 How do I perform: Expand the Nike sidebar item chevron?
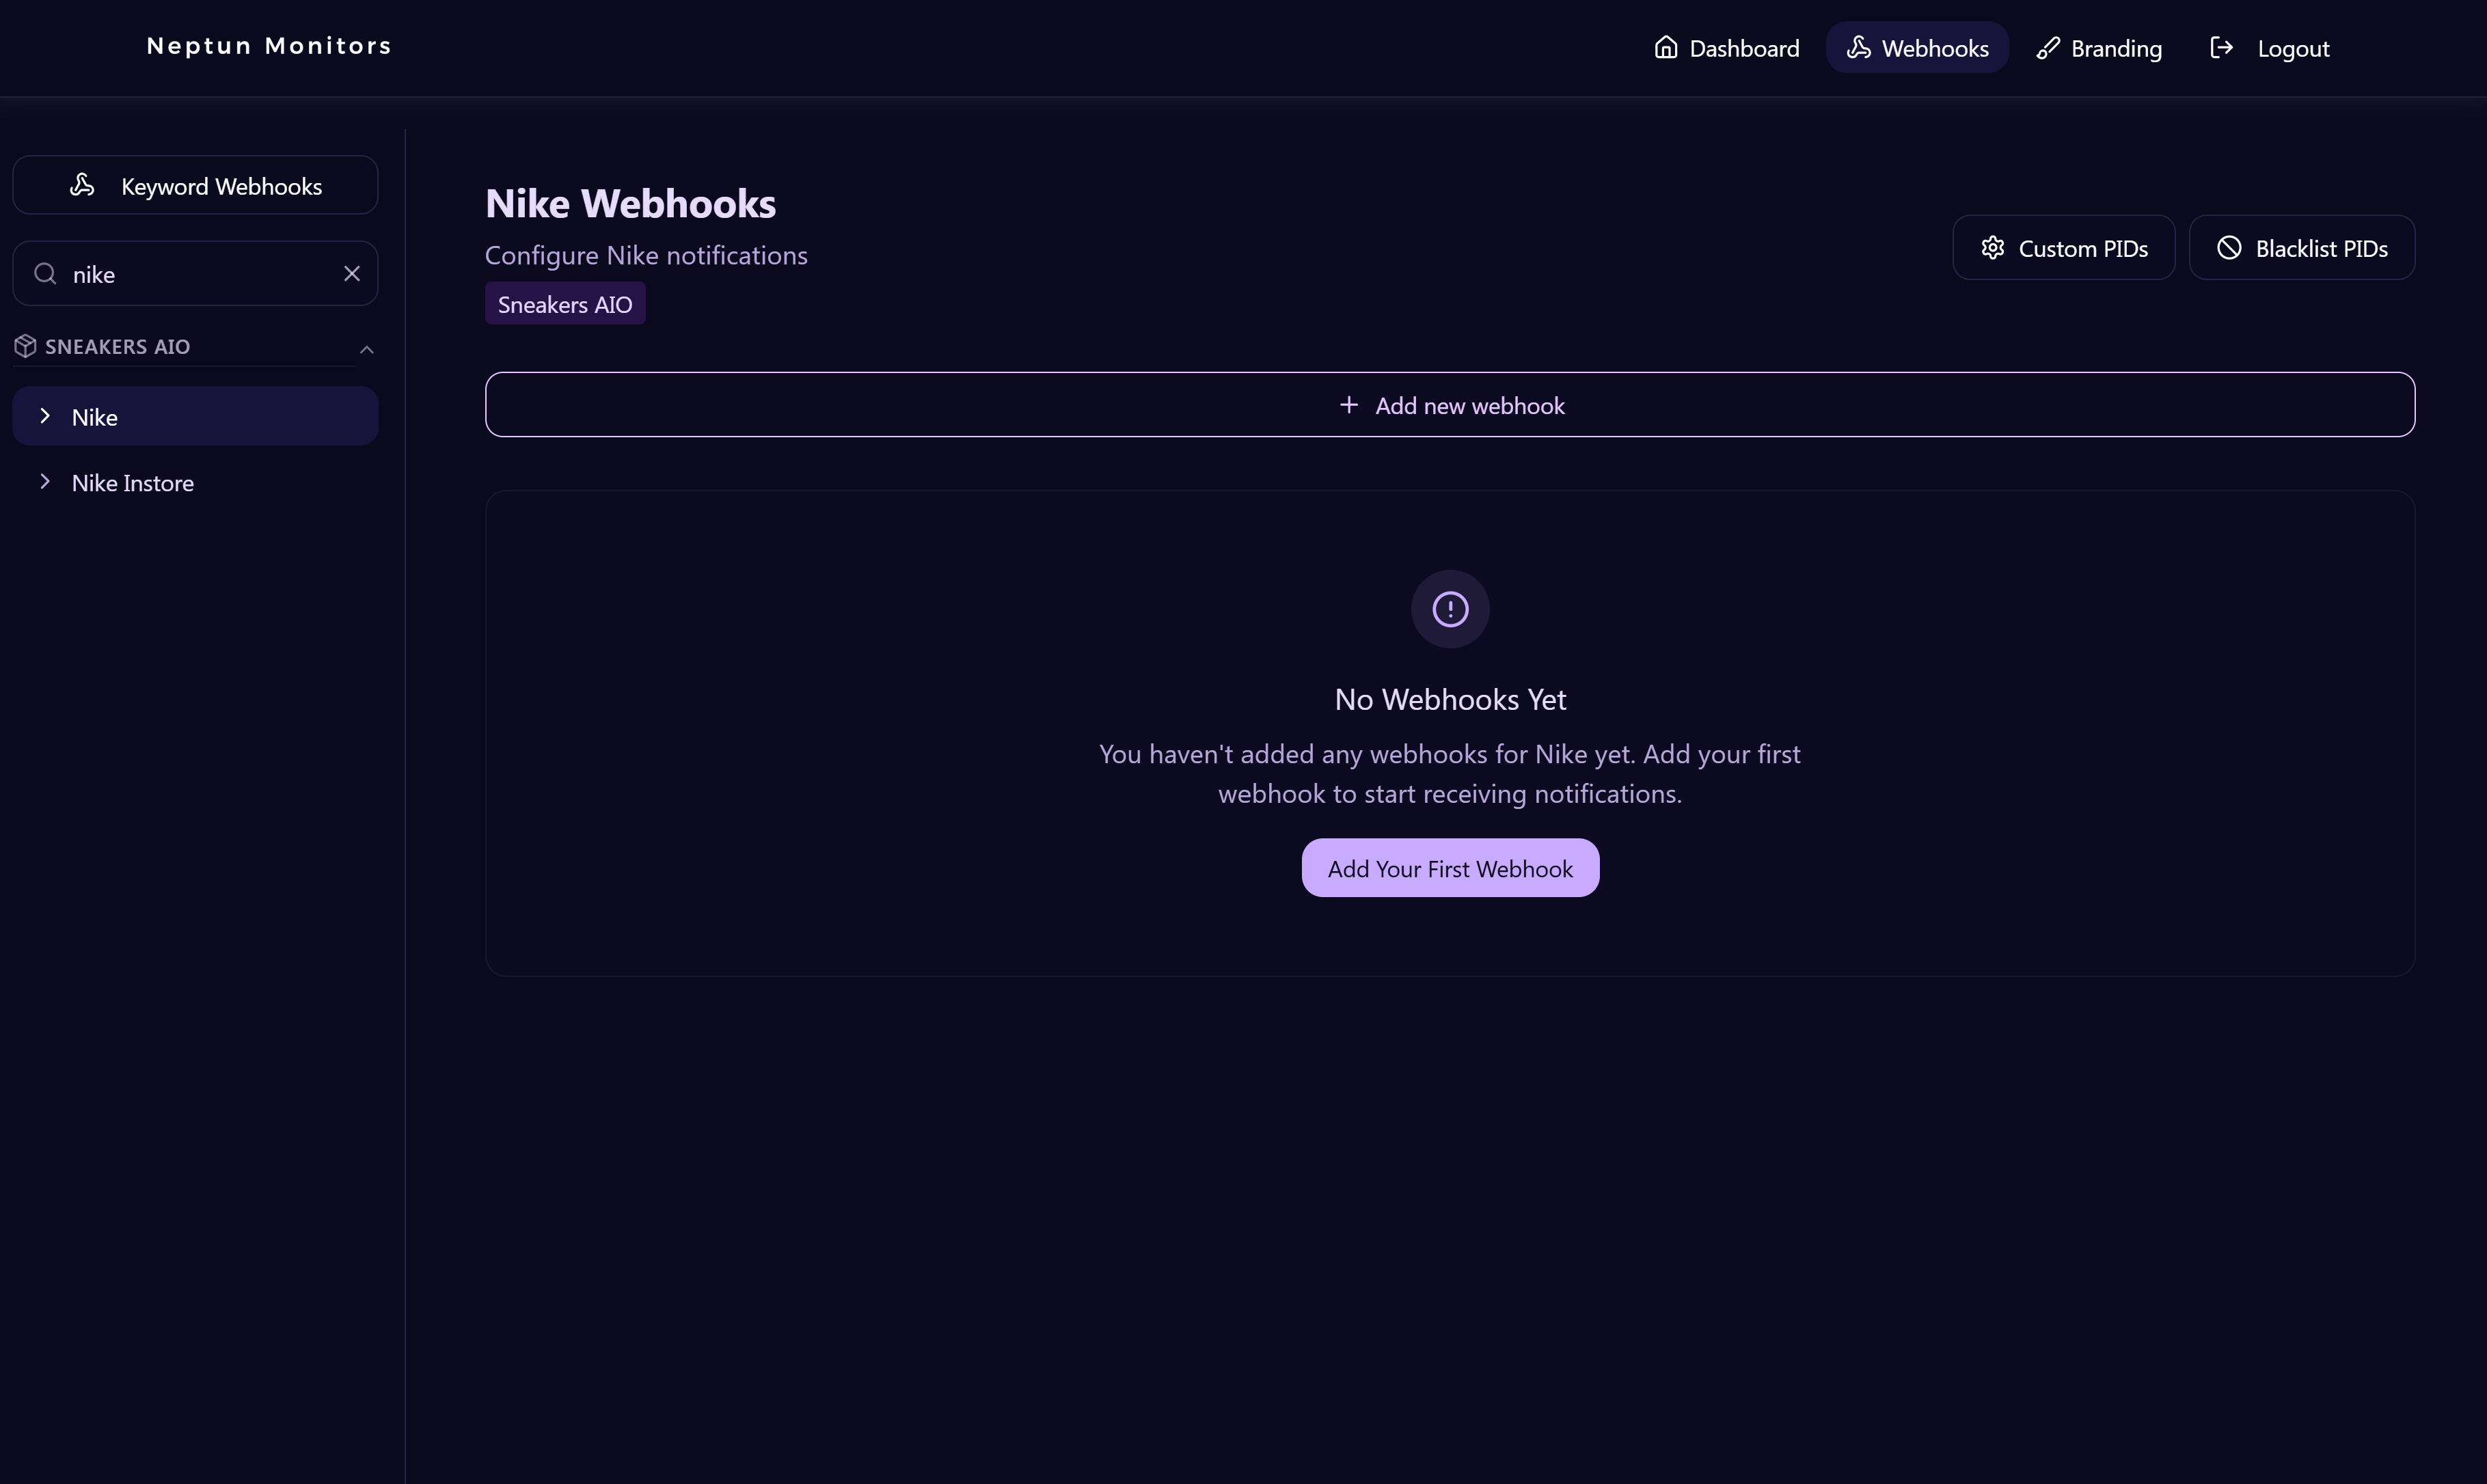tap(45, 416)
